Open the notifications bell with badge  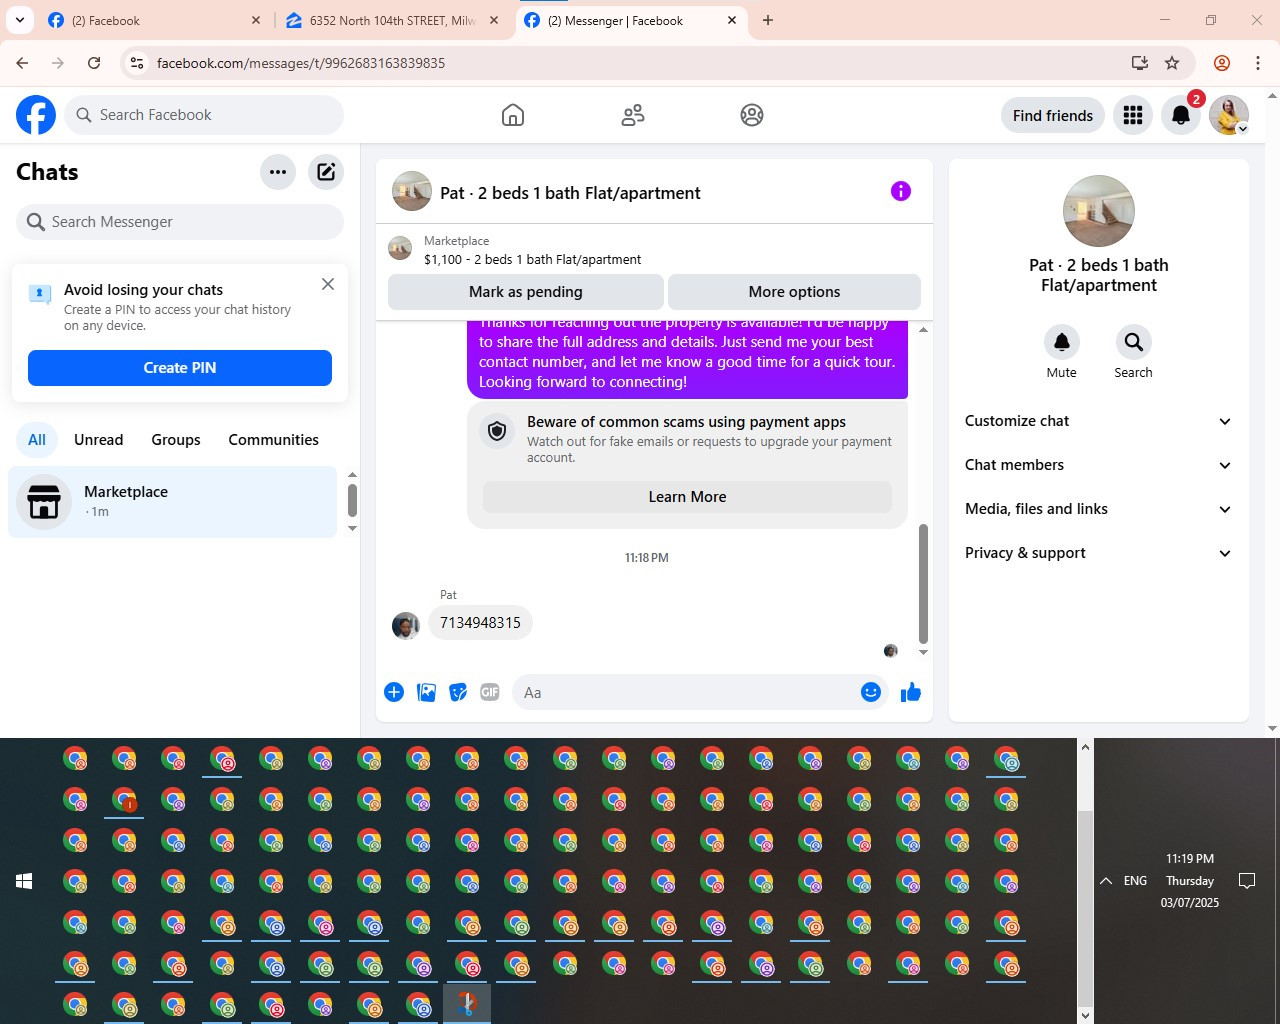(x=1181, y=115)
